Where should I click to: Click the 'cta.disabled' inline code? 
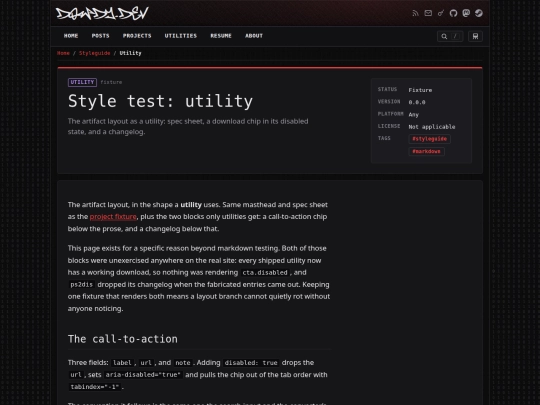coord(265,272)
